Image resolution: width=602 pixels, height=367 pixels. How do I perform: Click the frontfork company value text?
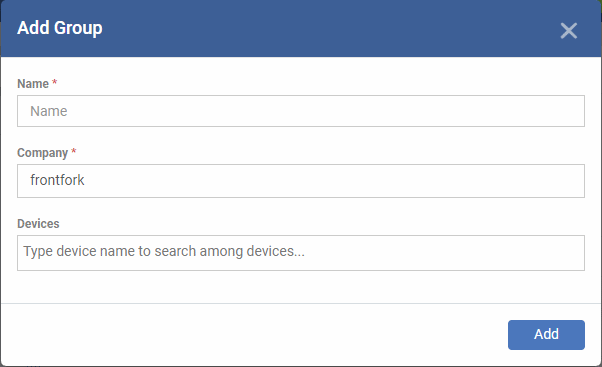[57, 180]
